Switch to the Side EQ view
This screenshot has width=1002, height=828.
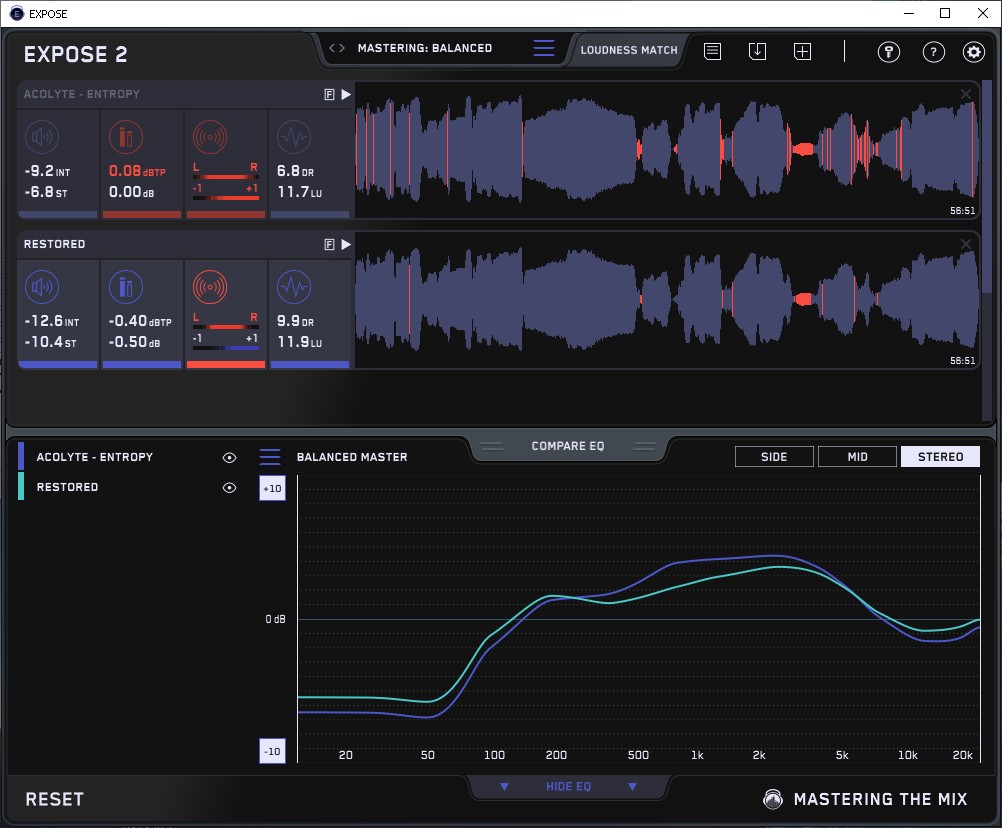click(x=774, y=457)
